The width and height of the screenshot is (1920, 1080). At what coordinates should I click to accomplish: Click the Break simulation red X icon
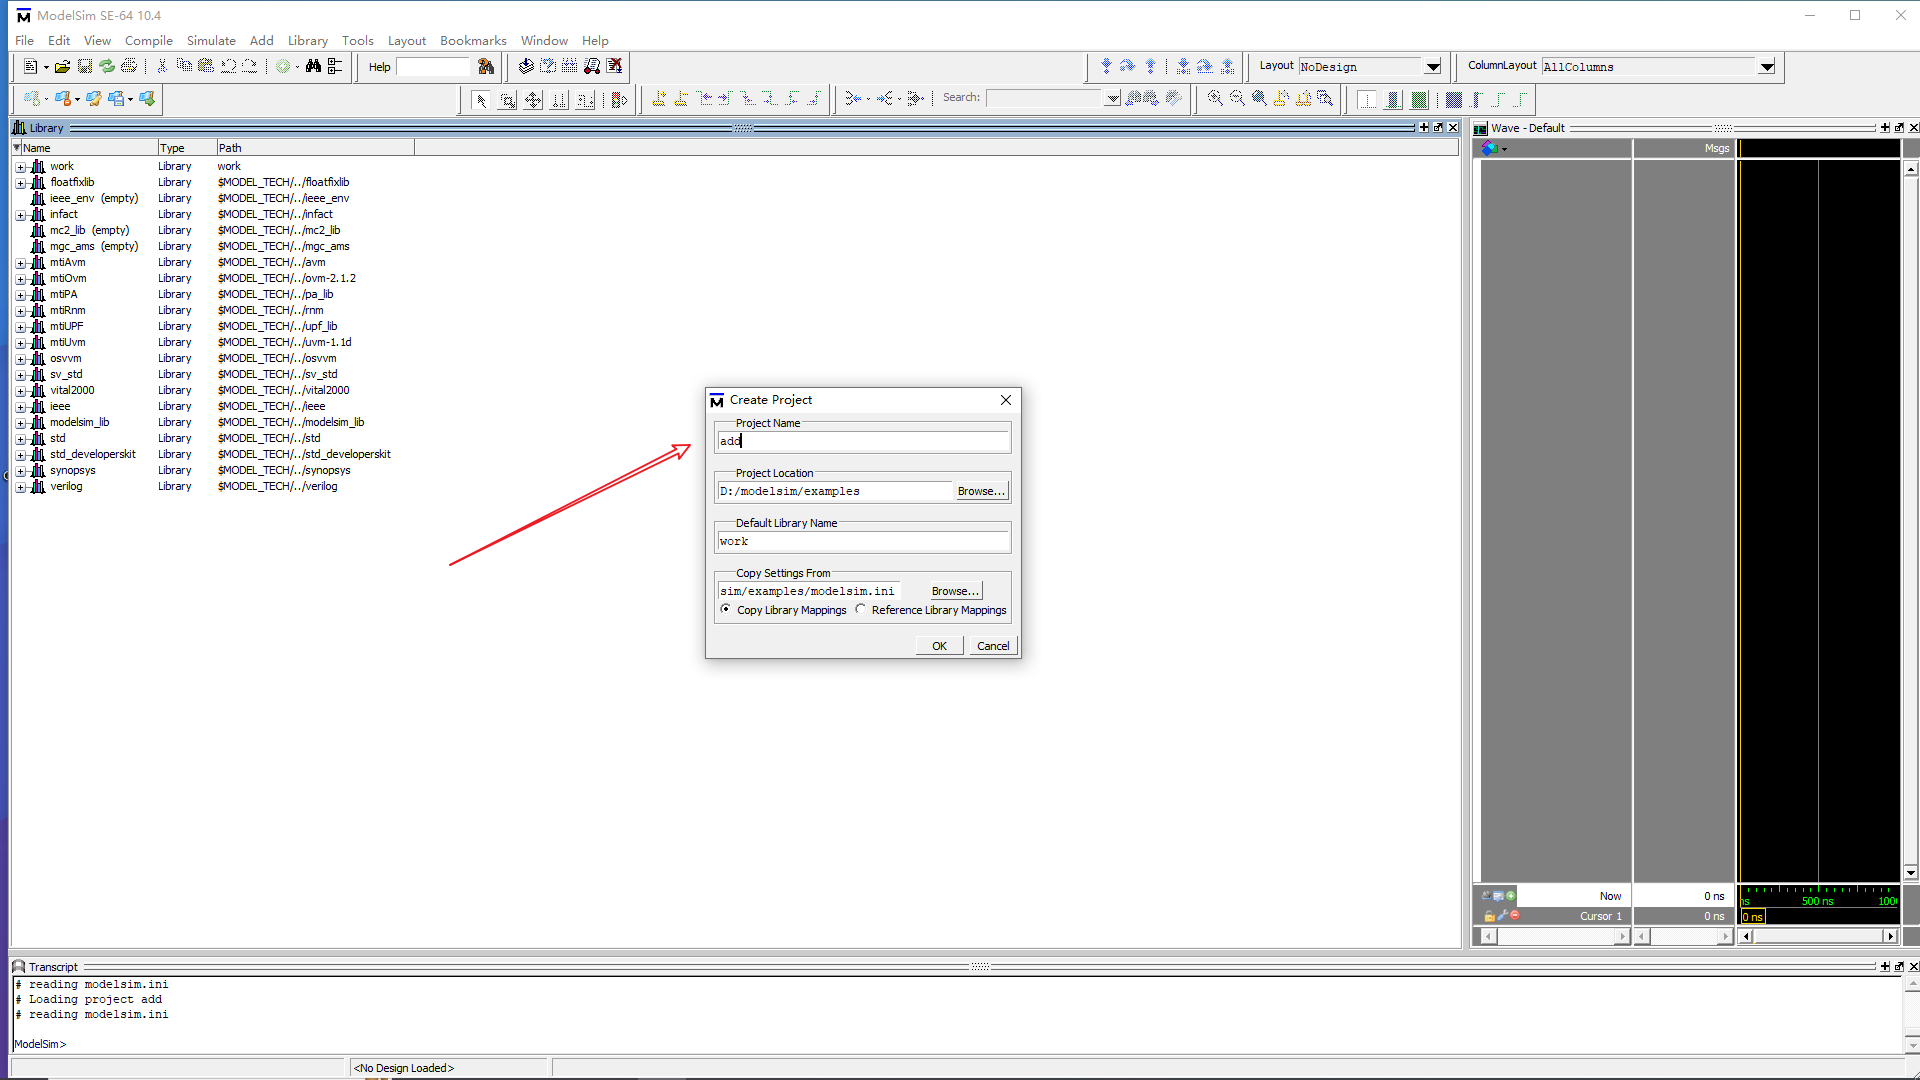pyautogui.click(x=615, y=67)
